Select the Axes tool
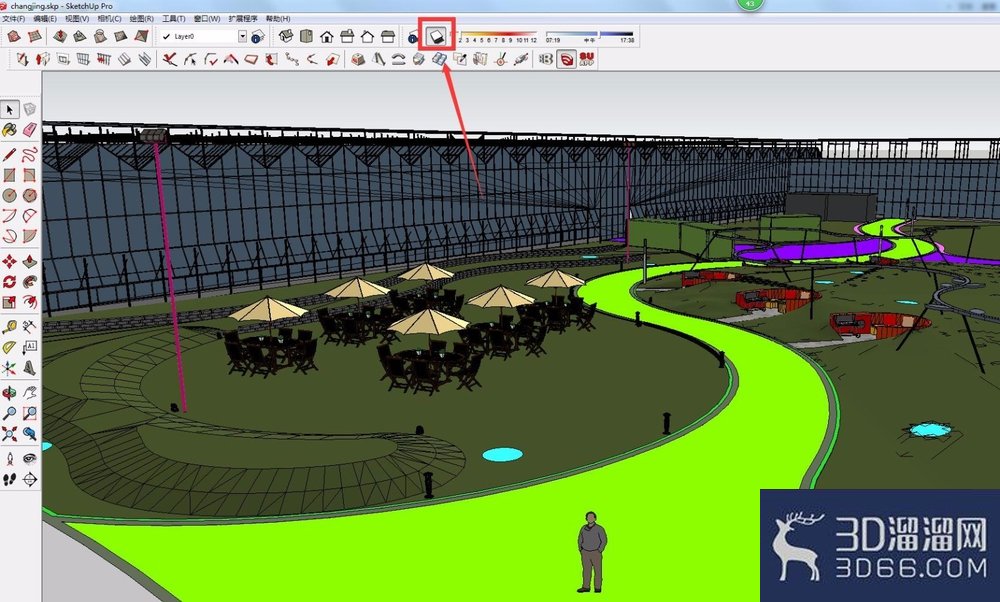Screen dimensions: 1000x602 (10, 368)
